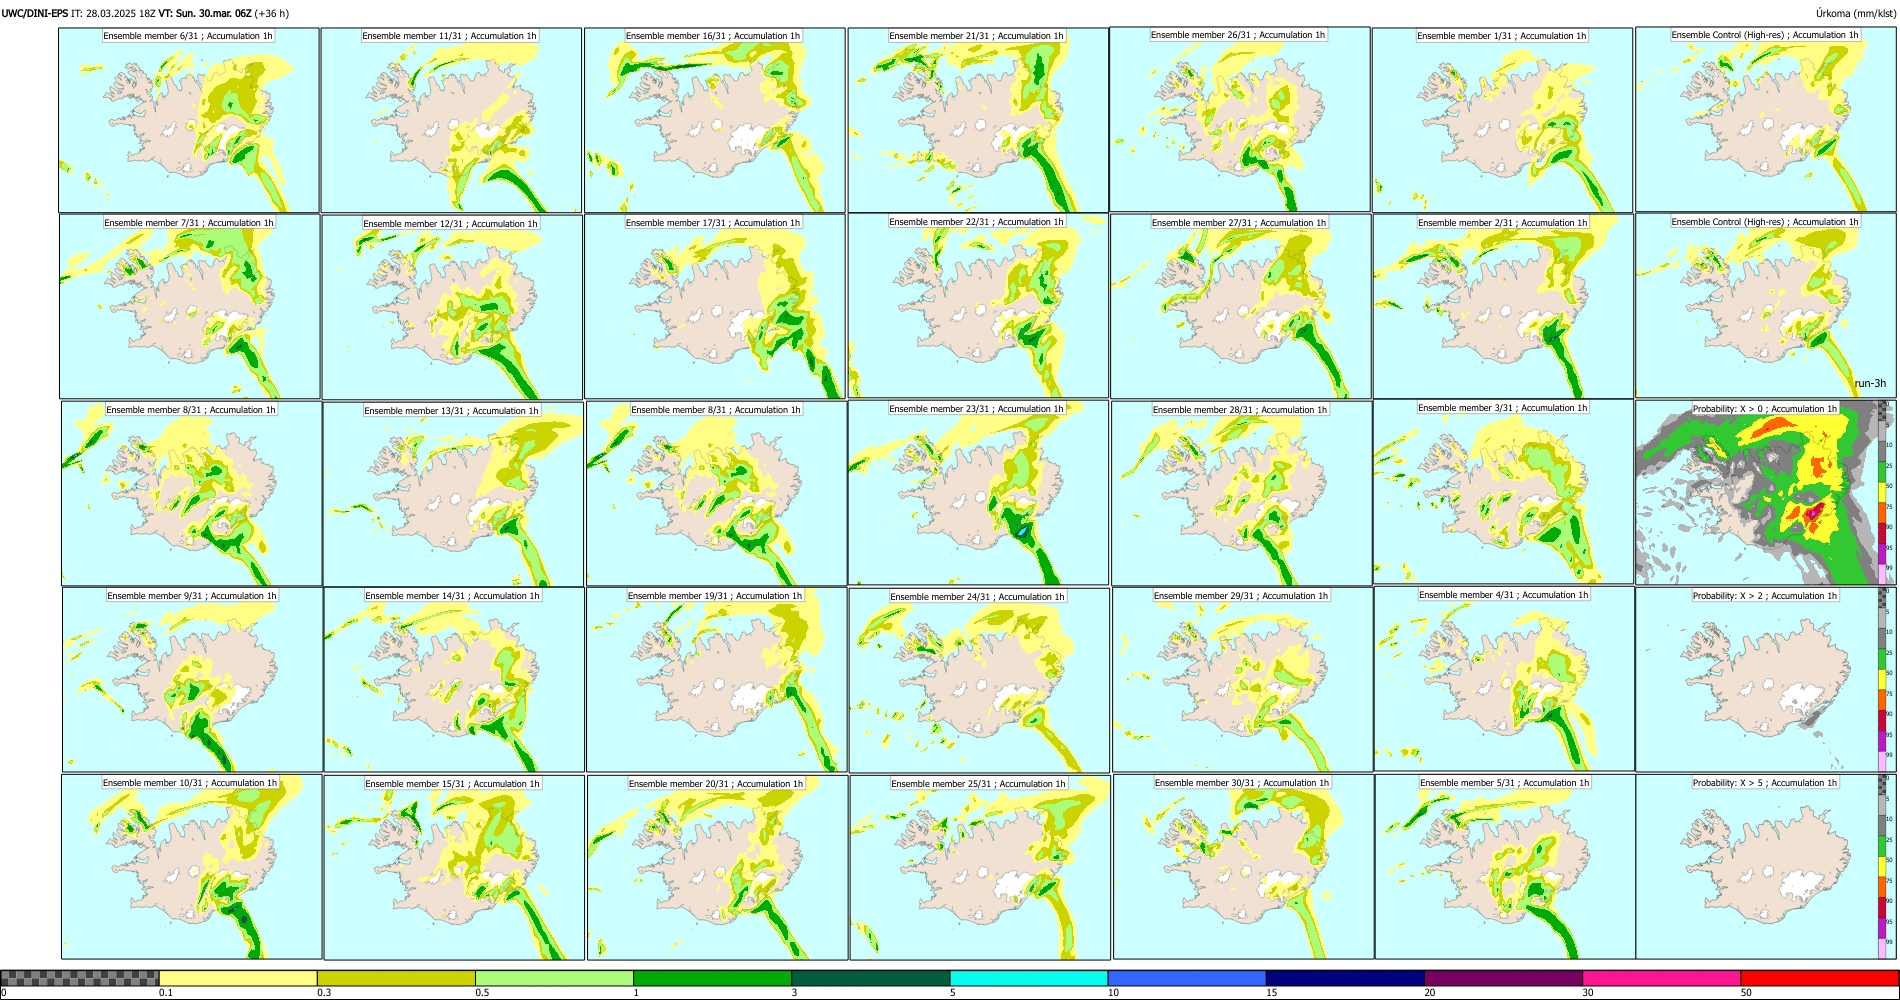Pick the olive 0.3–0.5 legend swatch

396,978
